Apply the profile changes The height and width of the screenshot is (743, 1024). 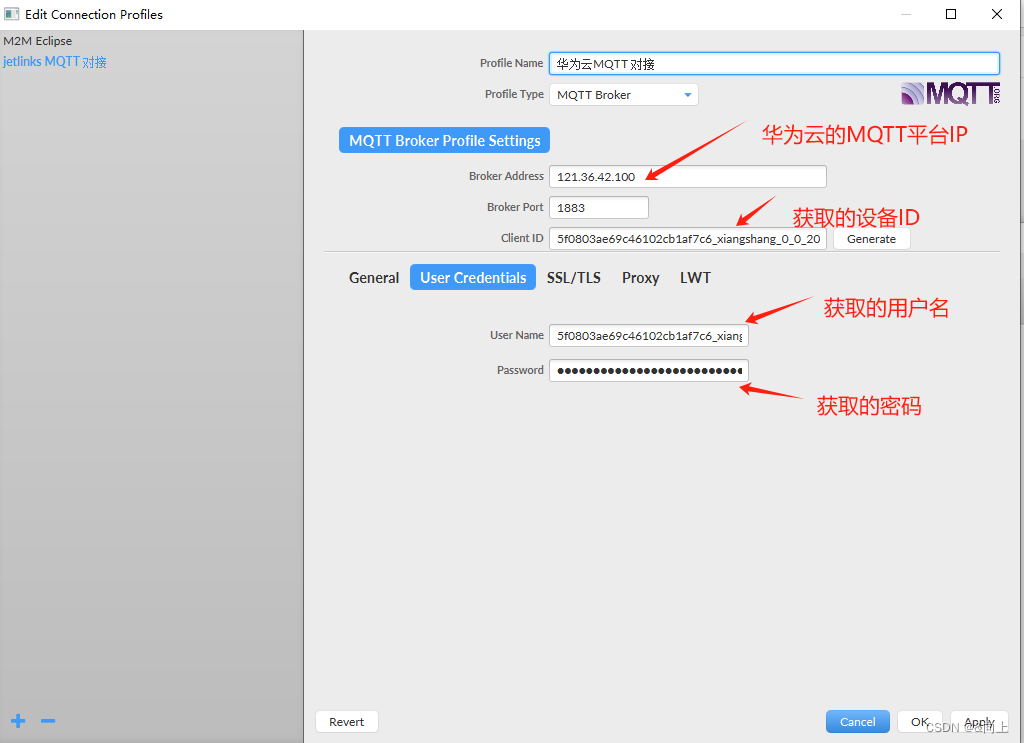pyautogui.click(x=979, y=721)
